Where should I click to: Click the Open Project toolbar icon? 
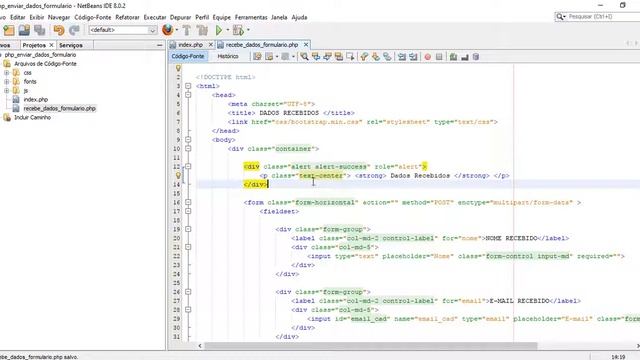(x=24, y=30)
